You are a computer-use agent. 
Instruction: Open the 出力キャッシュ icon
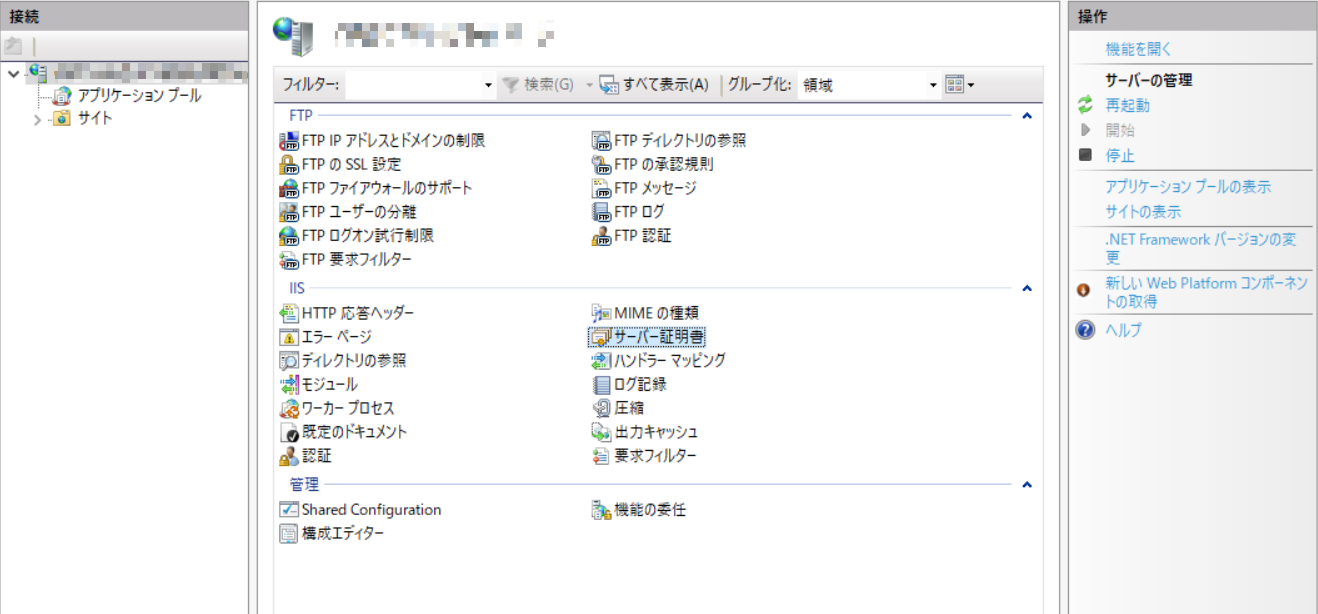600,432
